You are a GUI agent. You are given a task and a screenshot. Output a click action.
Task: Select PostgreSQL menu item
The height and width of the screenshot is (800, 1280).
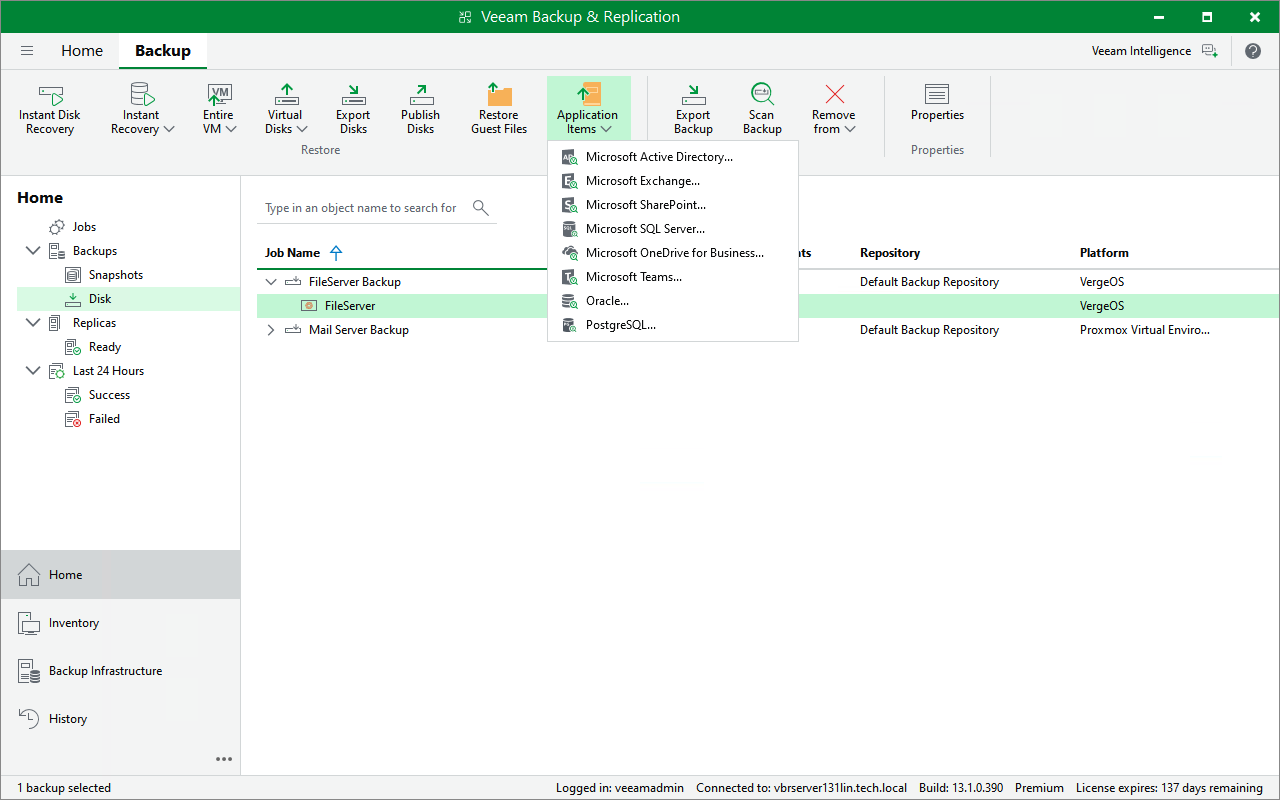[x=673, y=325]
